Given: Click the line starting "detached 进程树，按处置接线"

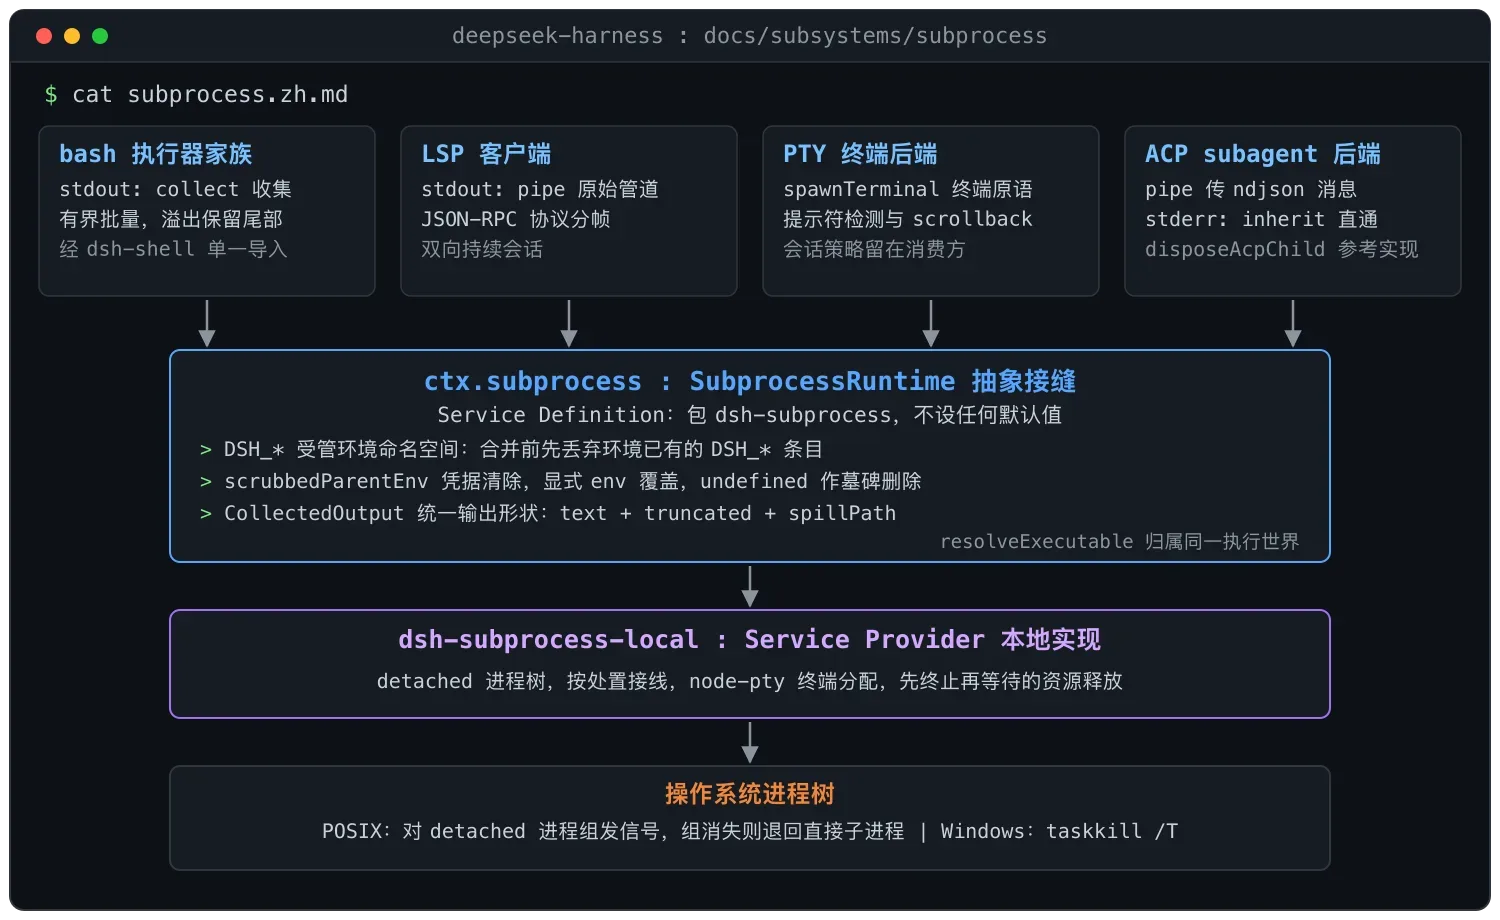Looking at the screenshot, I should click(x=750, y=681).
